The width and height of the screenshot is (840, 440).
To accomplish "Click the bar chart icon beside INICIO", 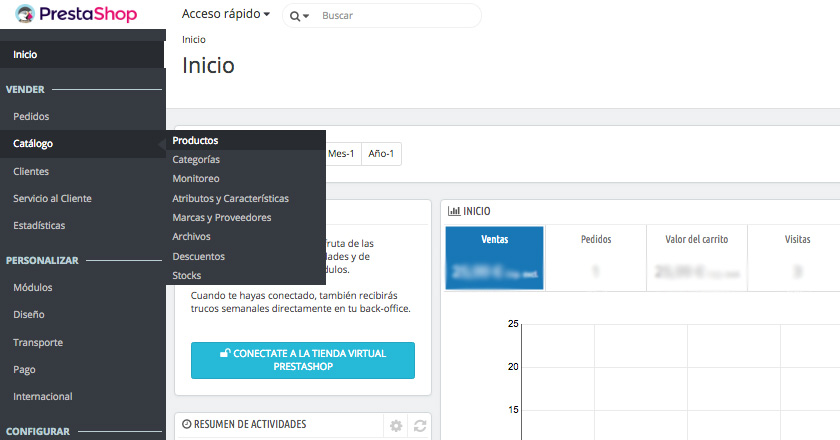I will click(454, 211).
